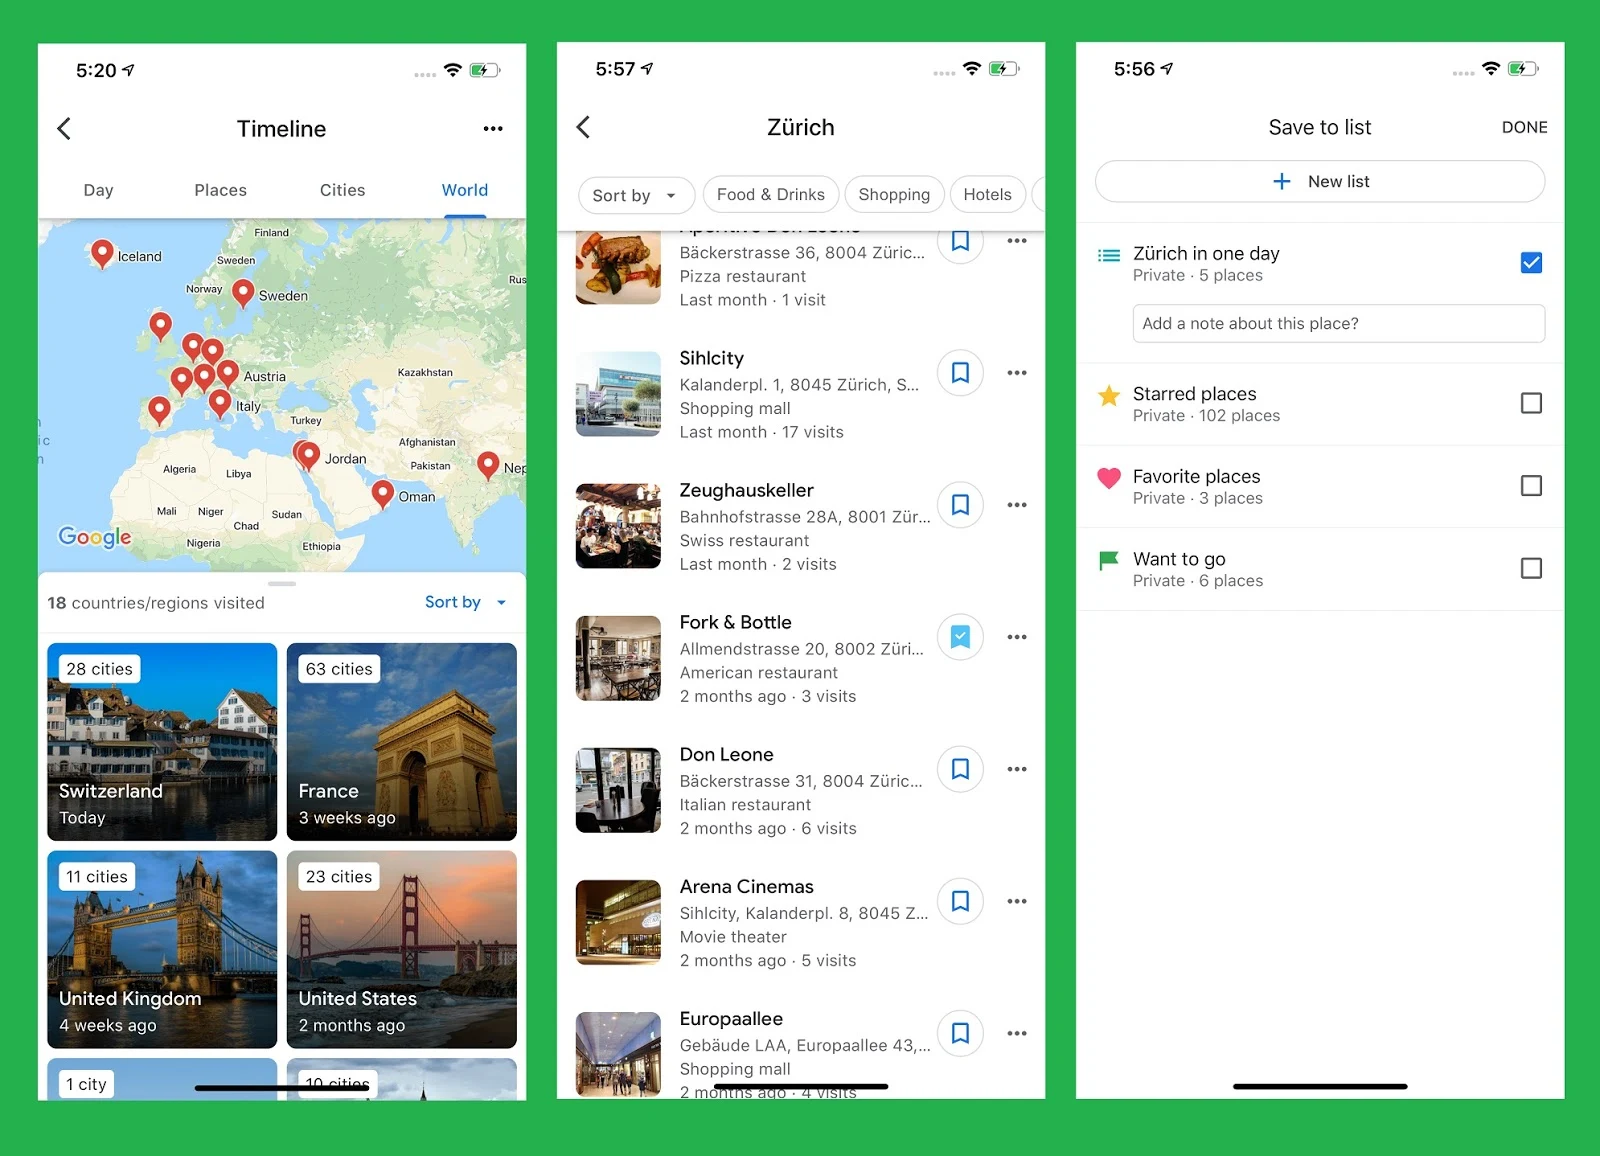Click the note about this place field
Viewport: 1600px width, 1156px height.
click(x=1338, y=323)
